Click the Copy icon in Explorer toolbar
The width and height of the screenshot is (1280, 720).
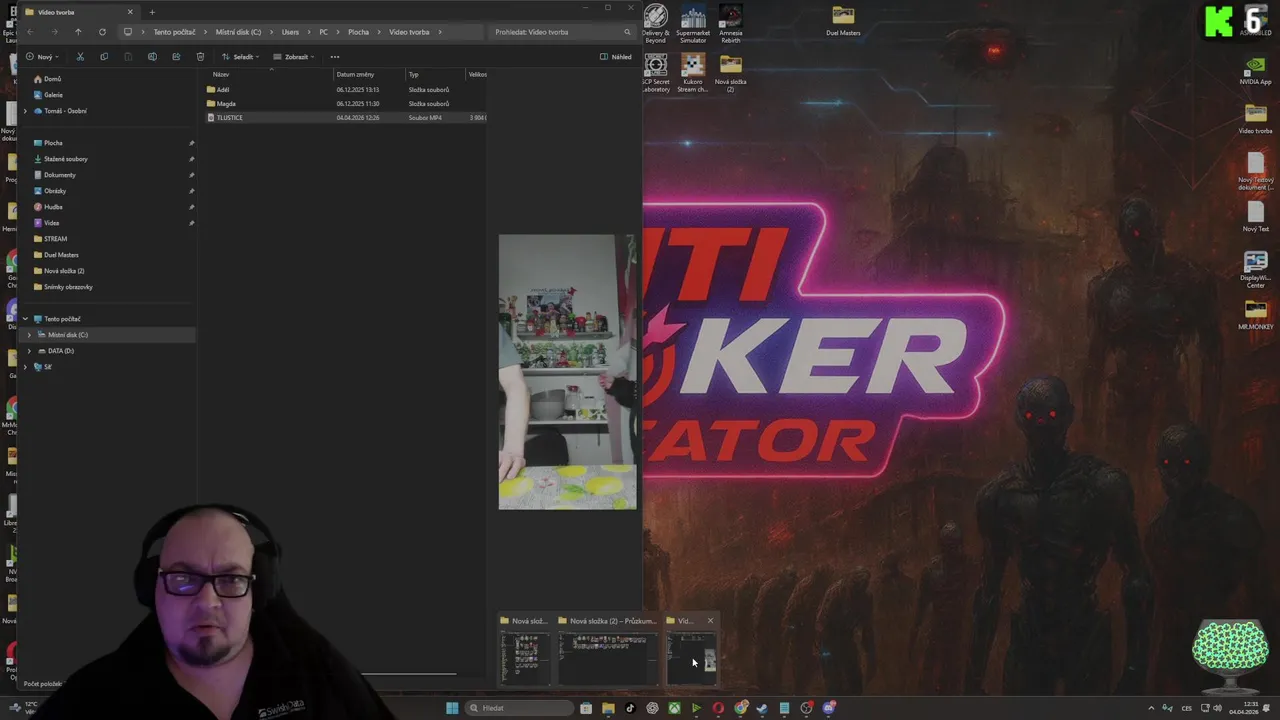[104, 57]
